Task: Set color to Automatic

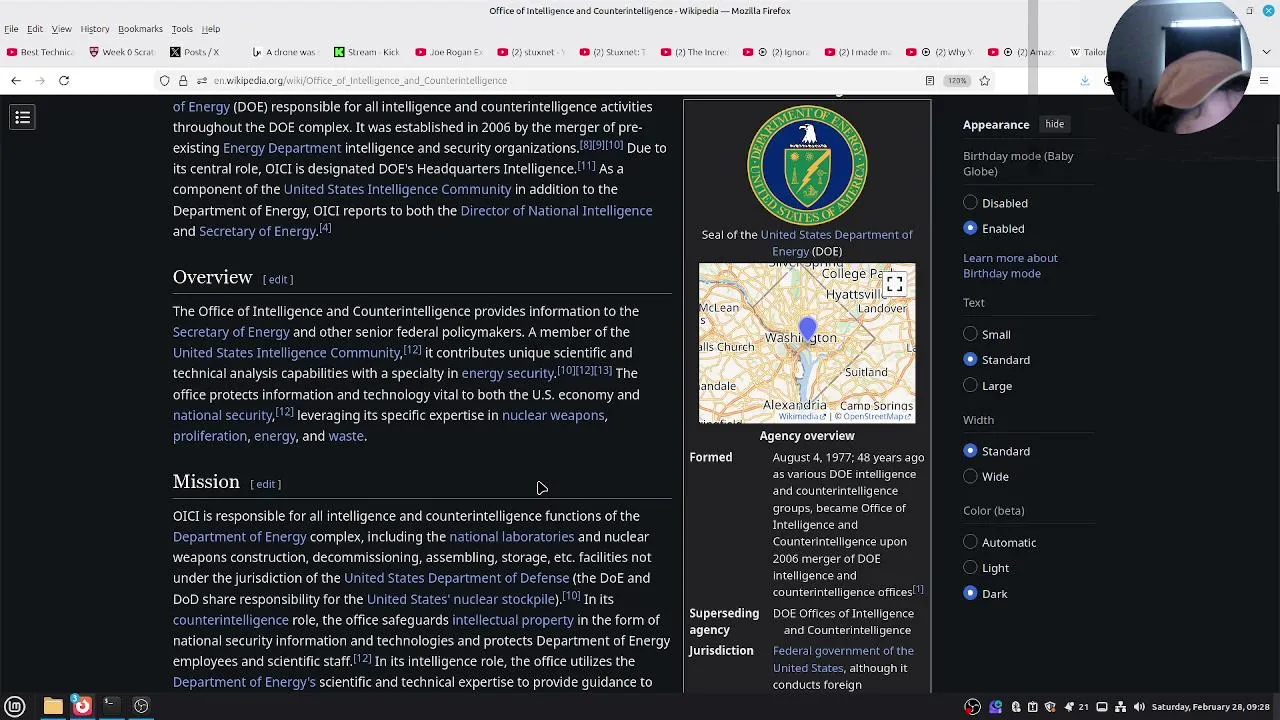Action: point(970,542)
